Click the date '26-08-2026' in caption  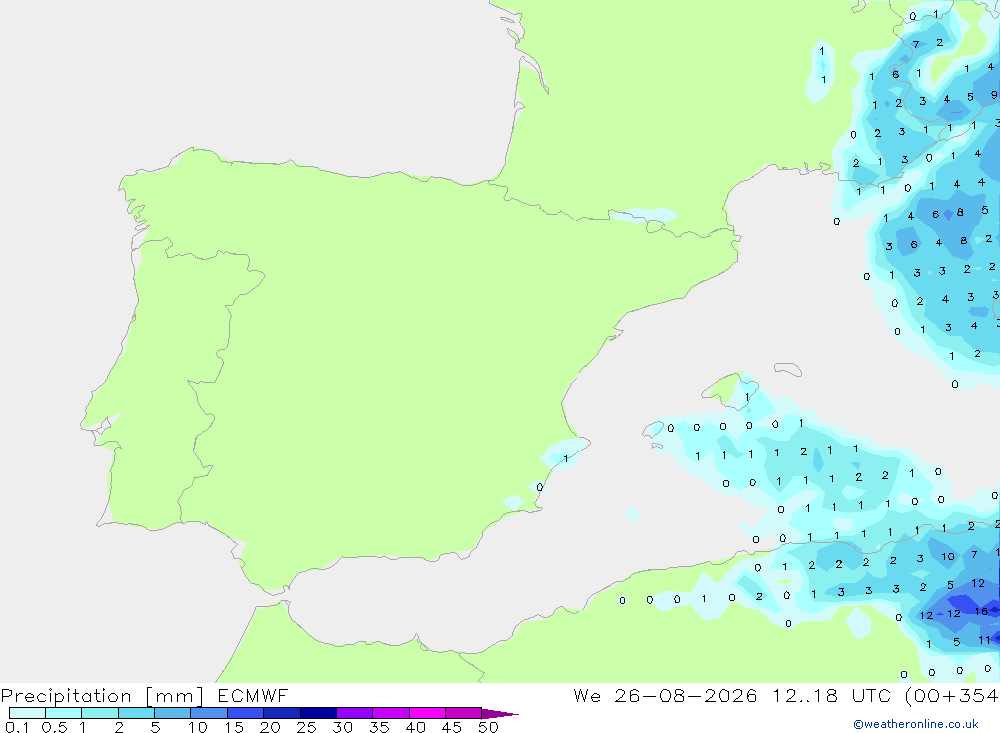coord(686,695)
